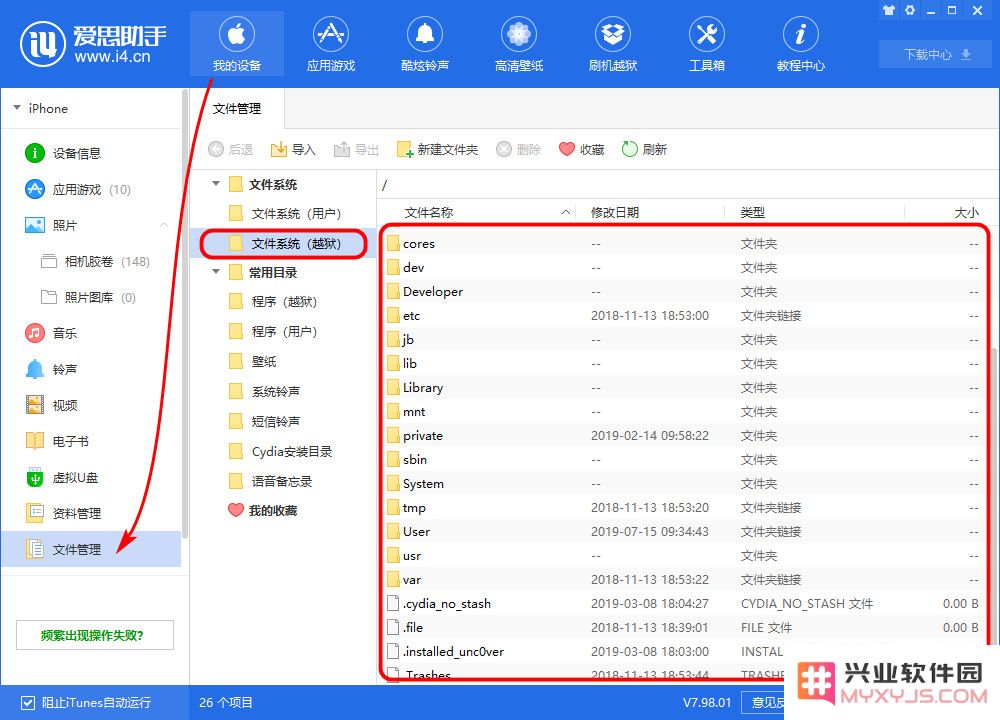Screen dimensions: 1000x720
Task: Select the .installed_unc0ver file row
Action: (x=684, y=651)
